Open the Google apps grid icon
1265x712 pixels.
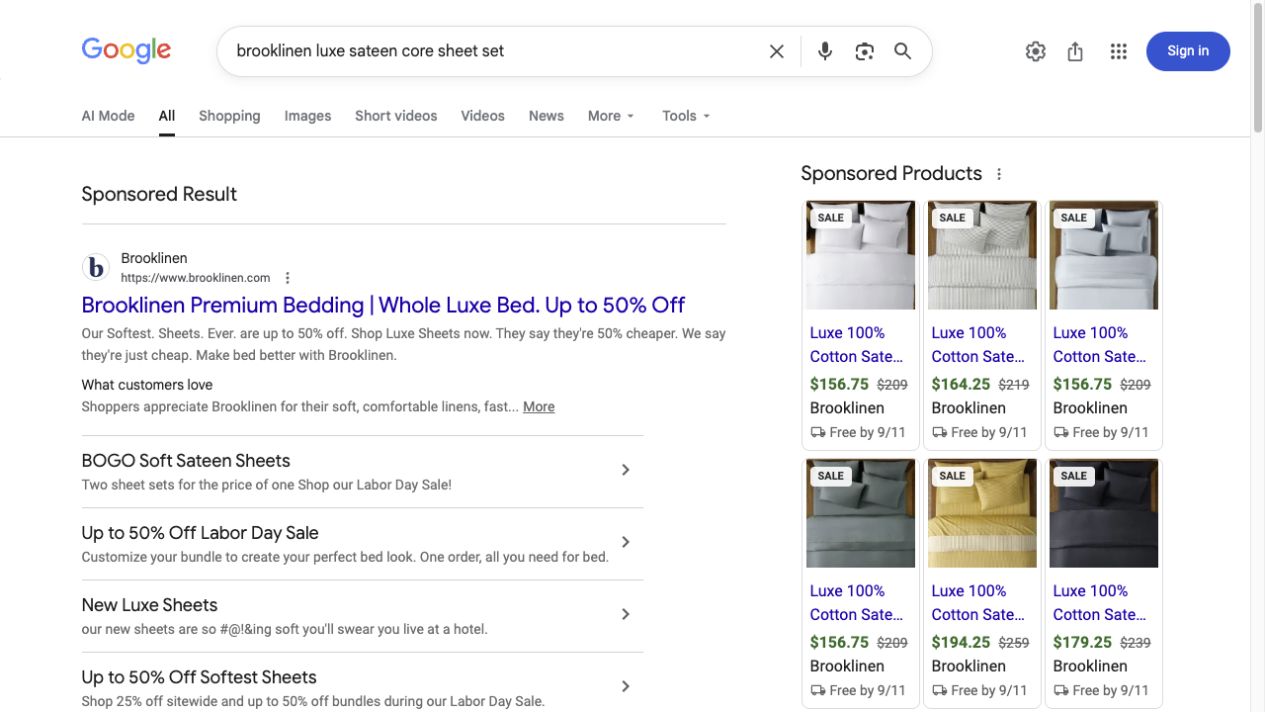pyautogui.click(x=1119, y=51)
